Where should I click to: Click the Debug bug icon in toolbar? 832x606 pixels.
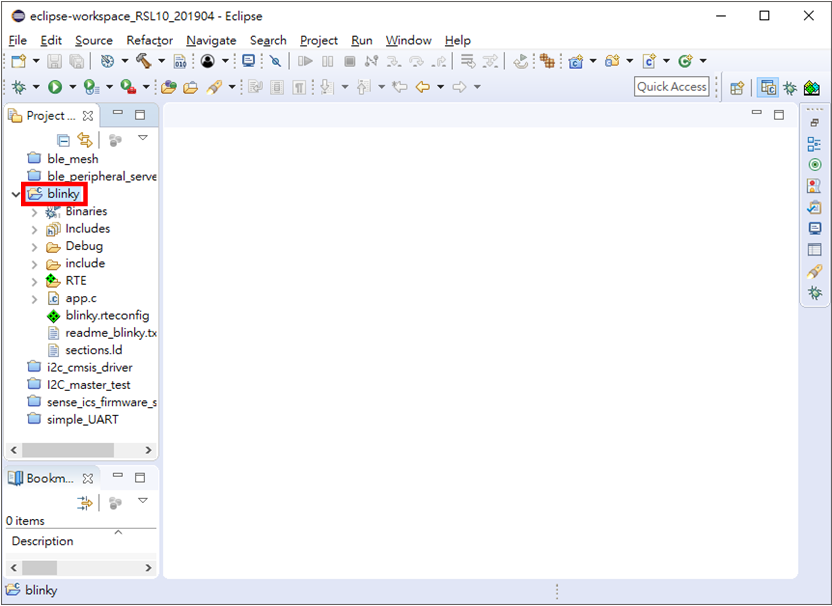click(x=18, y=87)
